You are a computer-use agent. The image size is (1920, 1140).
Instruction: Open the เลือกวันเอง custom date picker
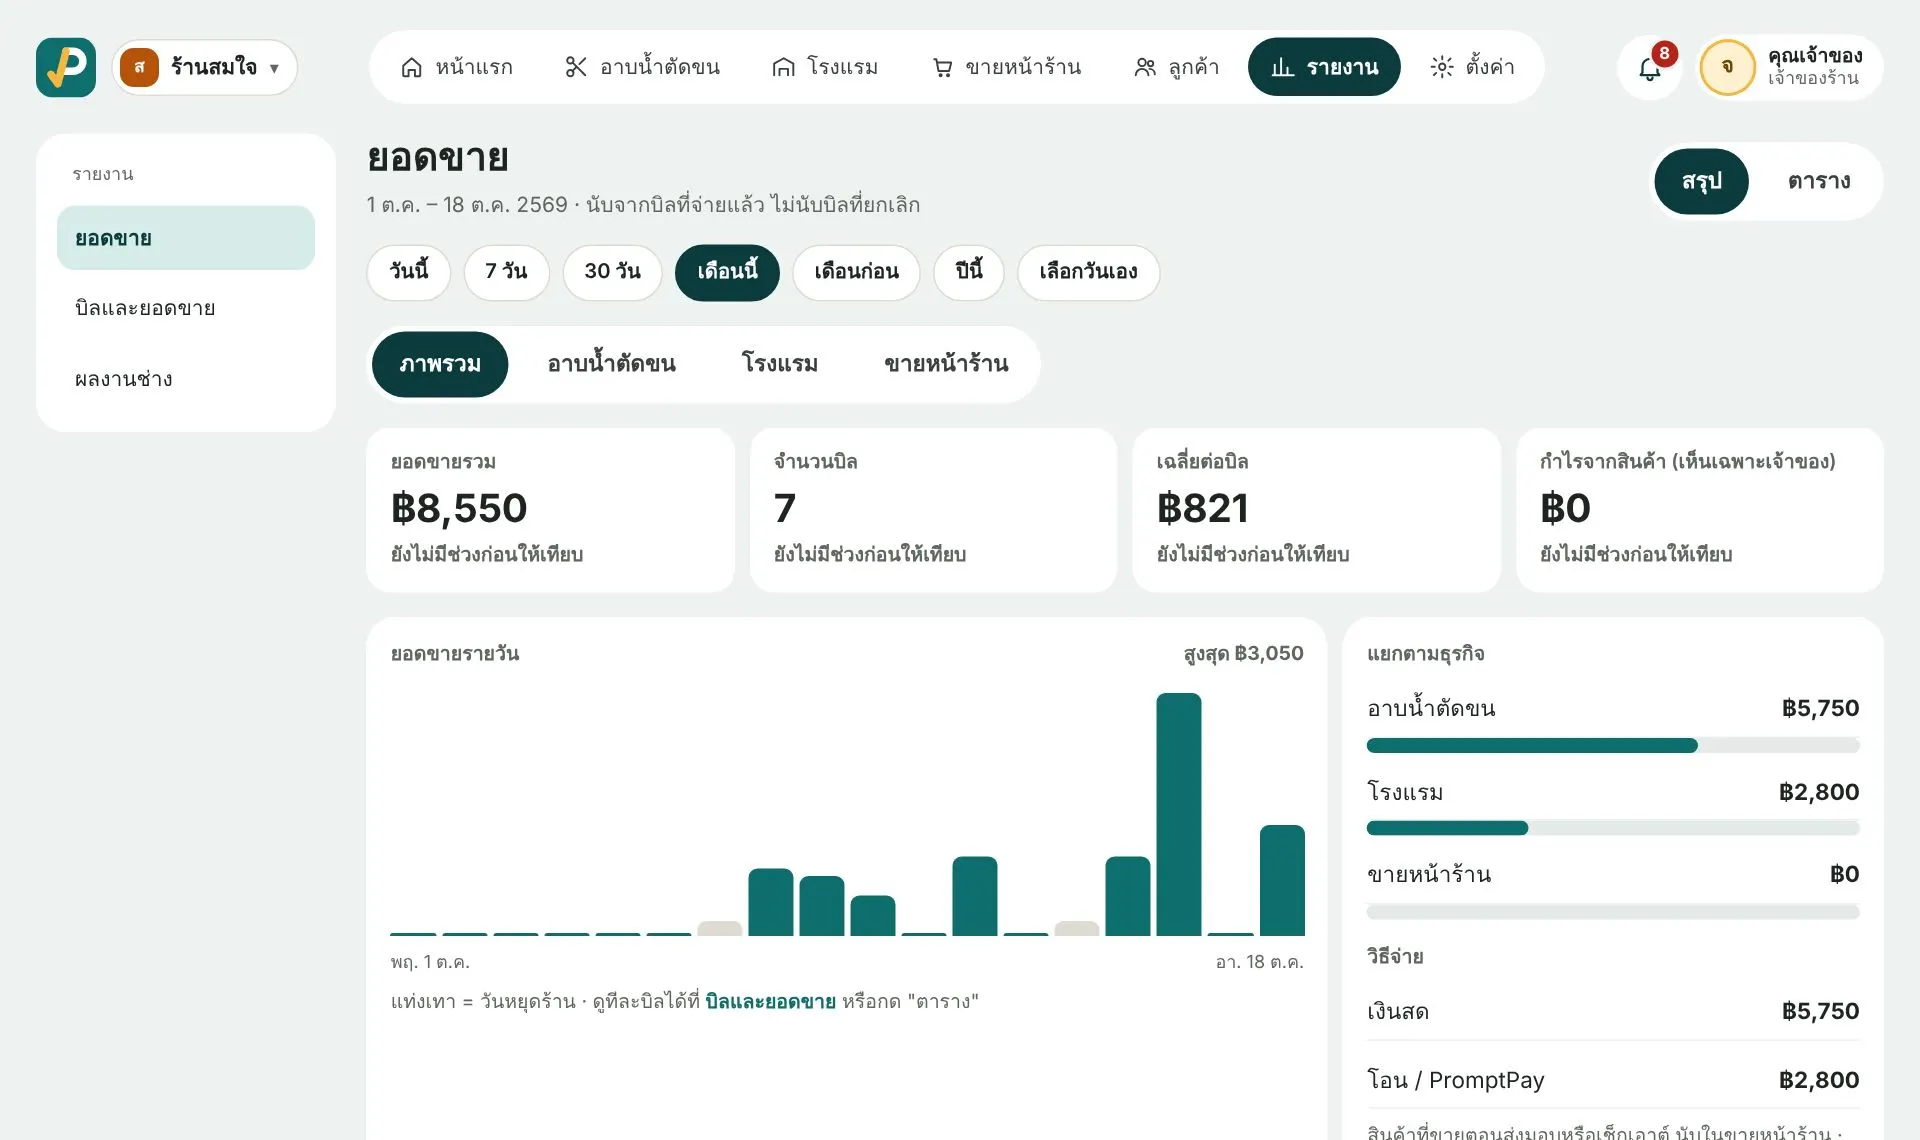point(1088,272)
